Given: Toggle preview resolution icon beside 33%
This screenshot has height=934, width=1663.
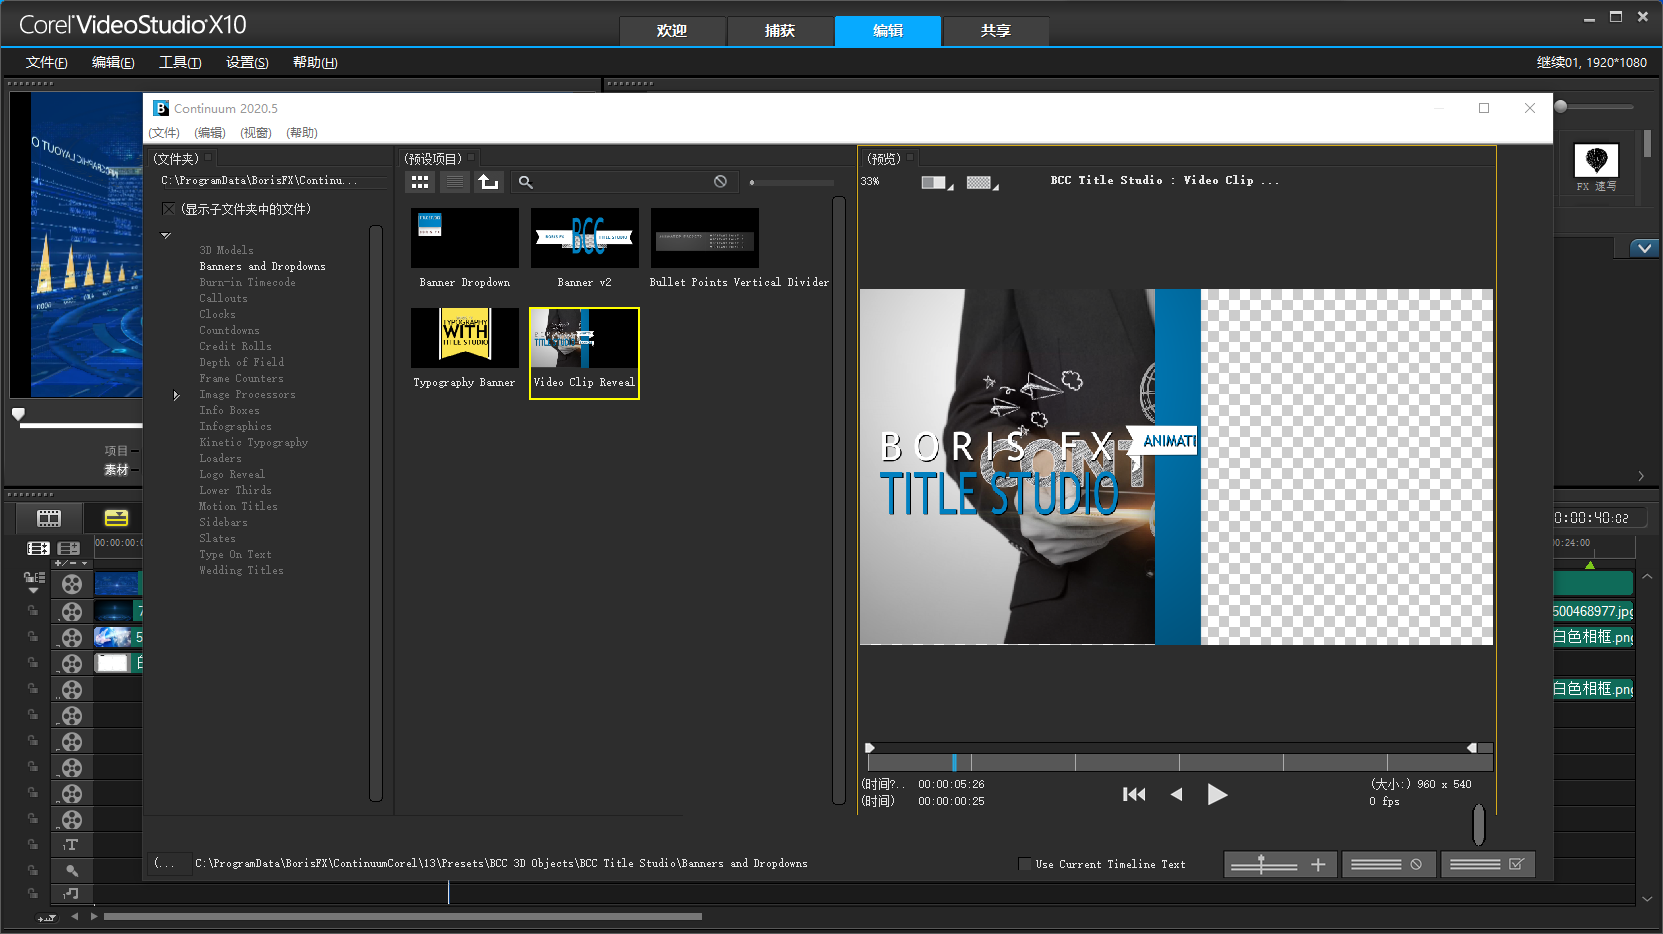Looking at the screenshot, I should (x=937, y=182).
